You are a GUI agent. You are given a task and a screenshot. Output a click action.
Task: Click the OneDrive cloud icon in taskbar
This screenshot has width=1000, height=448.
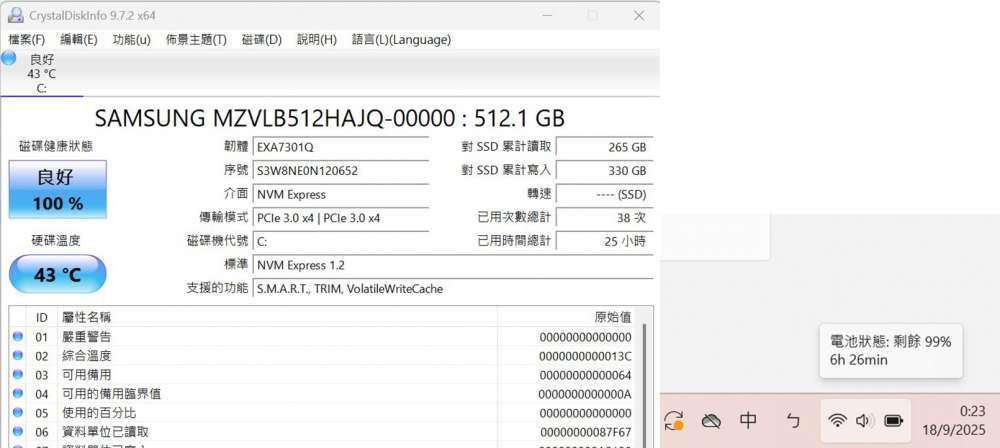(x=711, y=421)
